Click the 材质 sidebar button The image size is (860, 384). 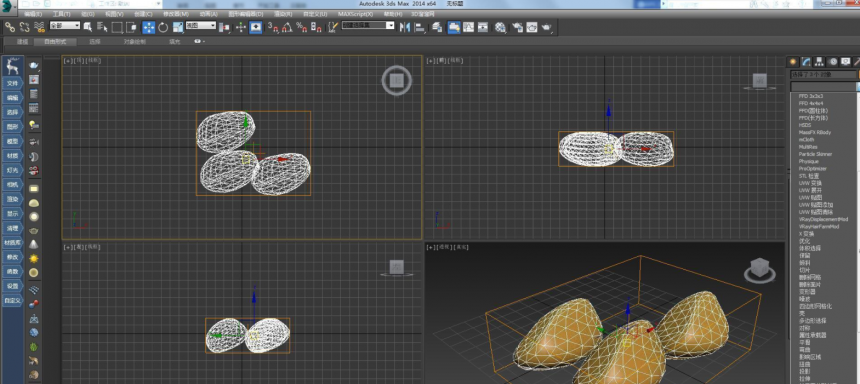pos(13,156)
